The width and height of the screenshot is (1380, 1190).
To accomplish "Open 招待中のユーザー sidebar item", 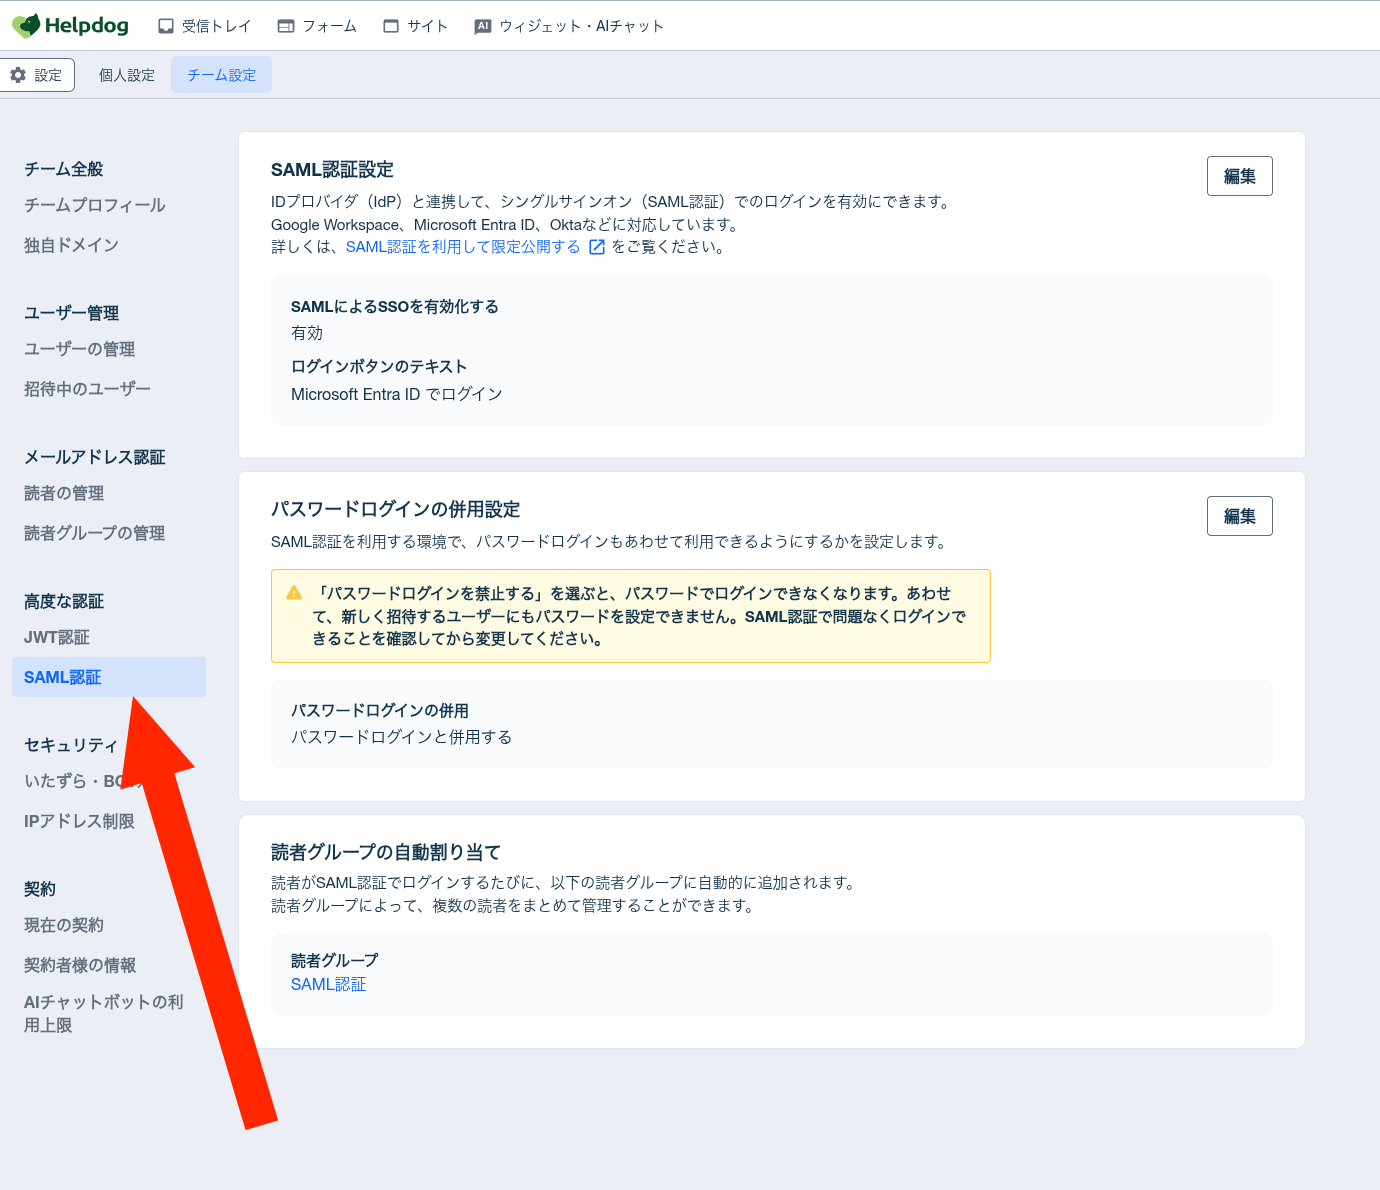I will pyautogui.click(x=87, y=389).
